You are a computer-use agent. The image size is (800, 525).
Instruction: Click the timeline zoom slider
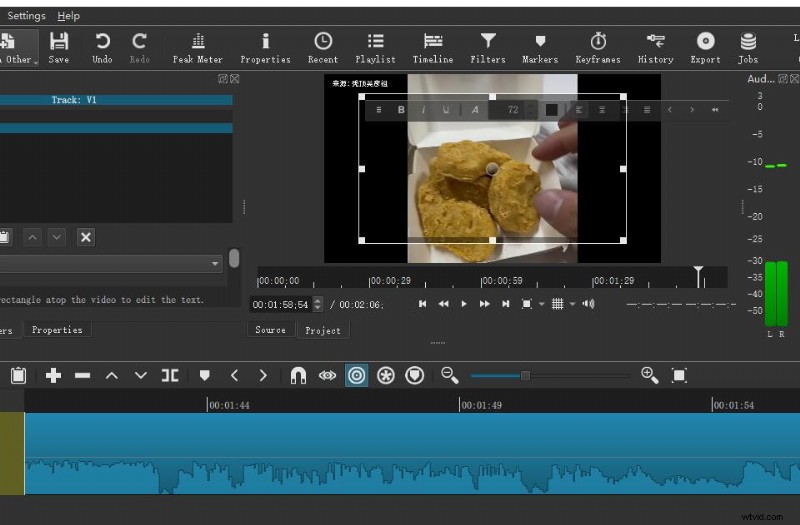pos(549,376)
